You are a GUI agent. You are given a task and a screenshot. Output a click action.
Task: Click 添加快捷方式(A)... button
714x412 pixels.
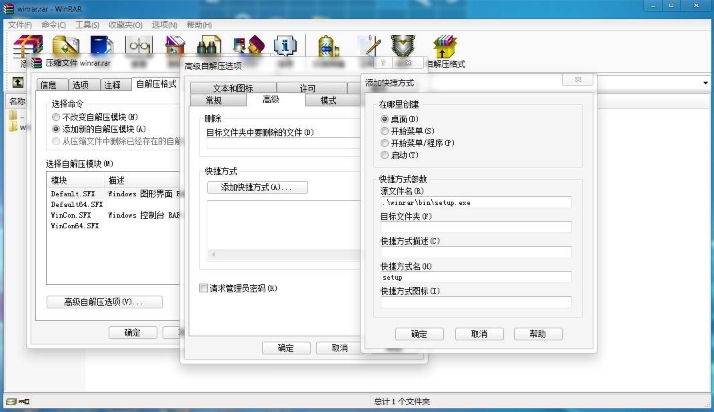coord(257,187)
